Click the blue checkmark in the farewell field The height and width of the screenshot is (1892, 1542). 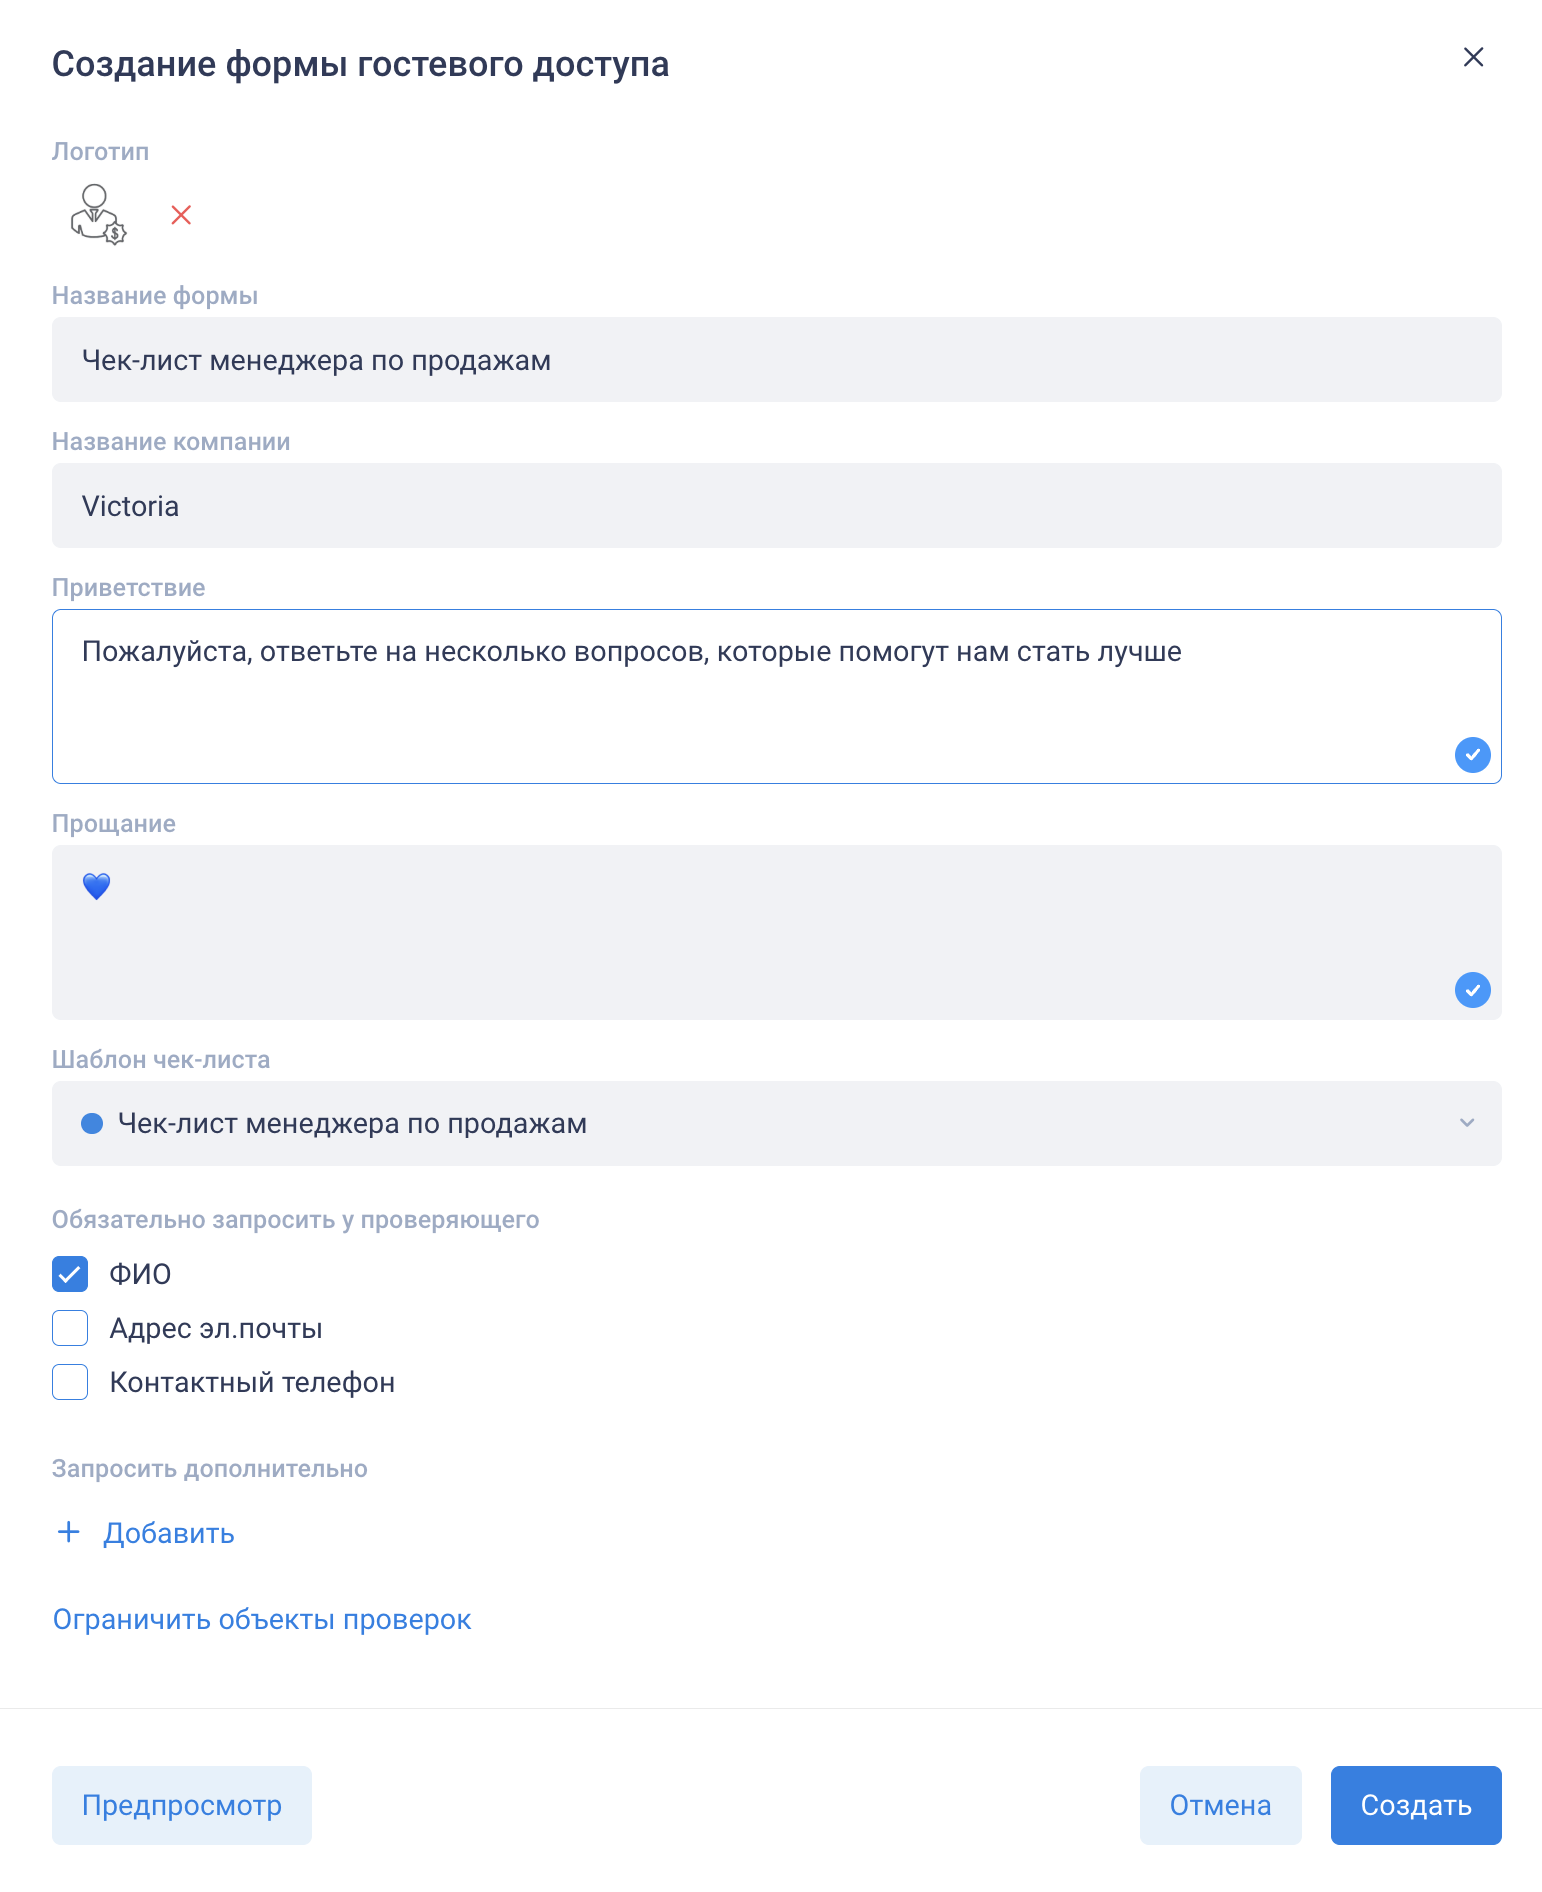[x=1472, y=990]
